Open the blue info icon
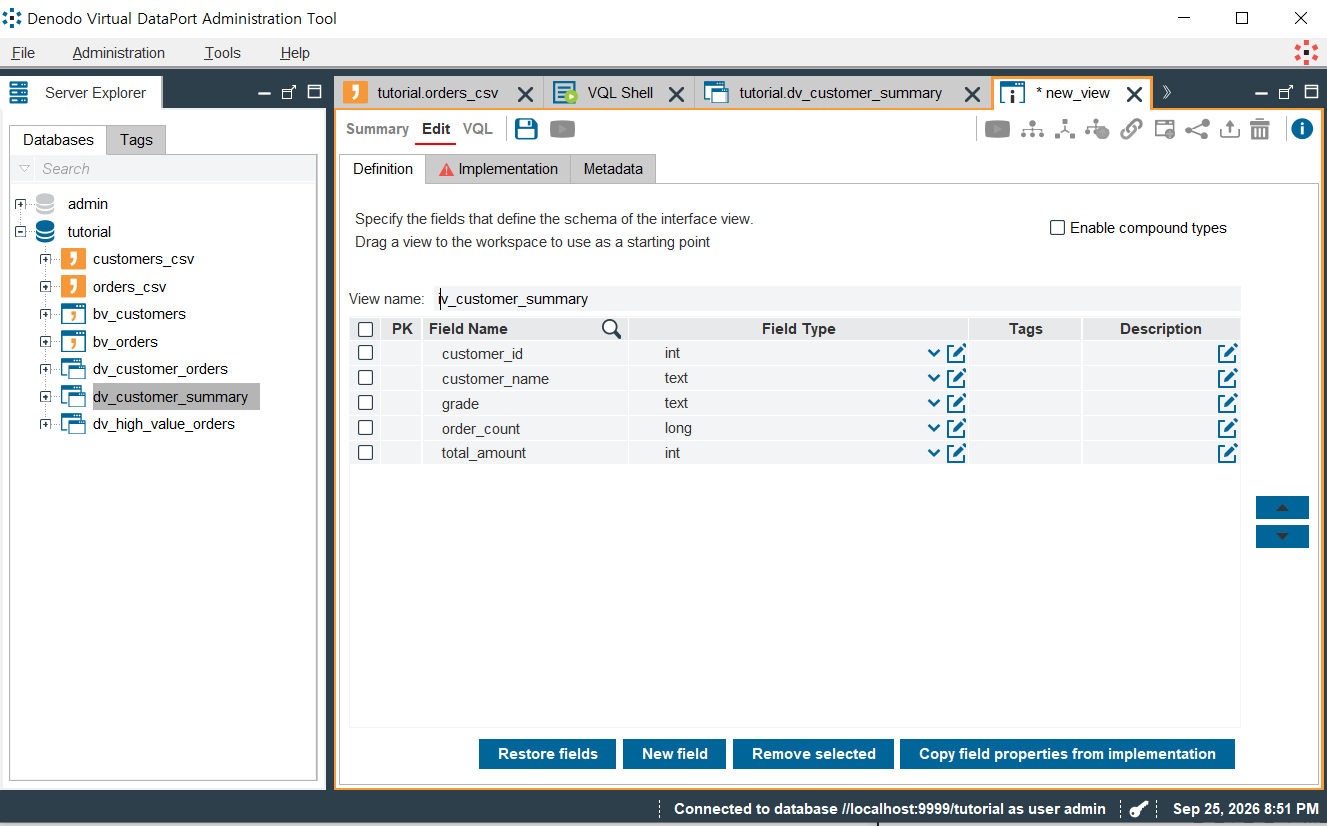This screenshot has height=826, width=1327. click(1302, 129)
